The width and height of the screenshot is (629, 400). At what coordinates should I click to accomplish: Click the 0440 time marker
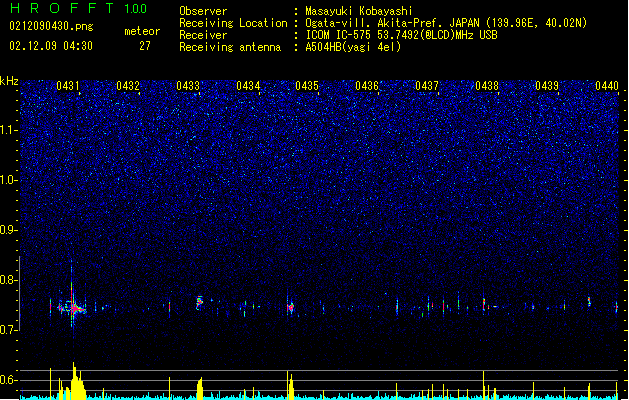click(607, 86)
